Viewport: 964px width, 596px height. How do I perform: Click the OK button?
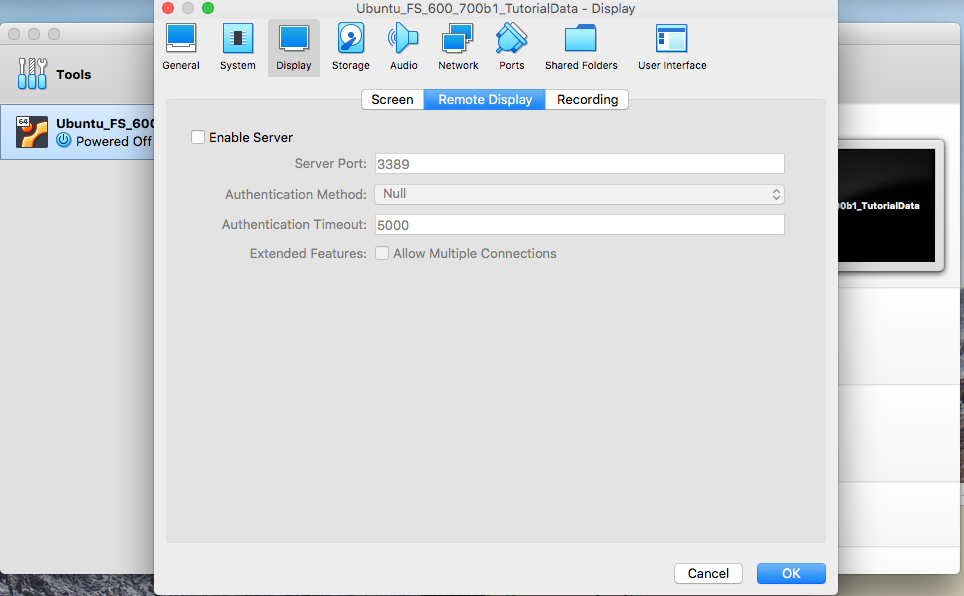[x=791, y=573]
